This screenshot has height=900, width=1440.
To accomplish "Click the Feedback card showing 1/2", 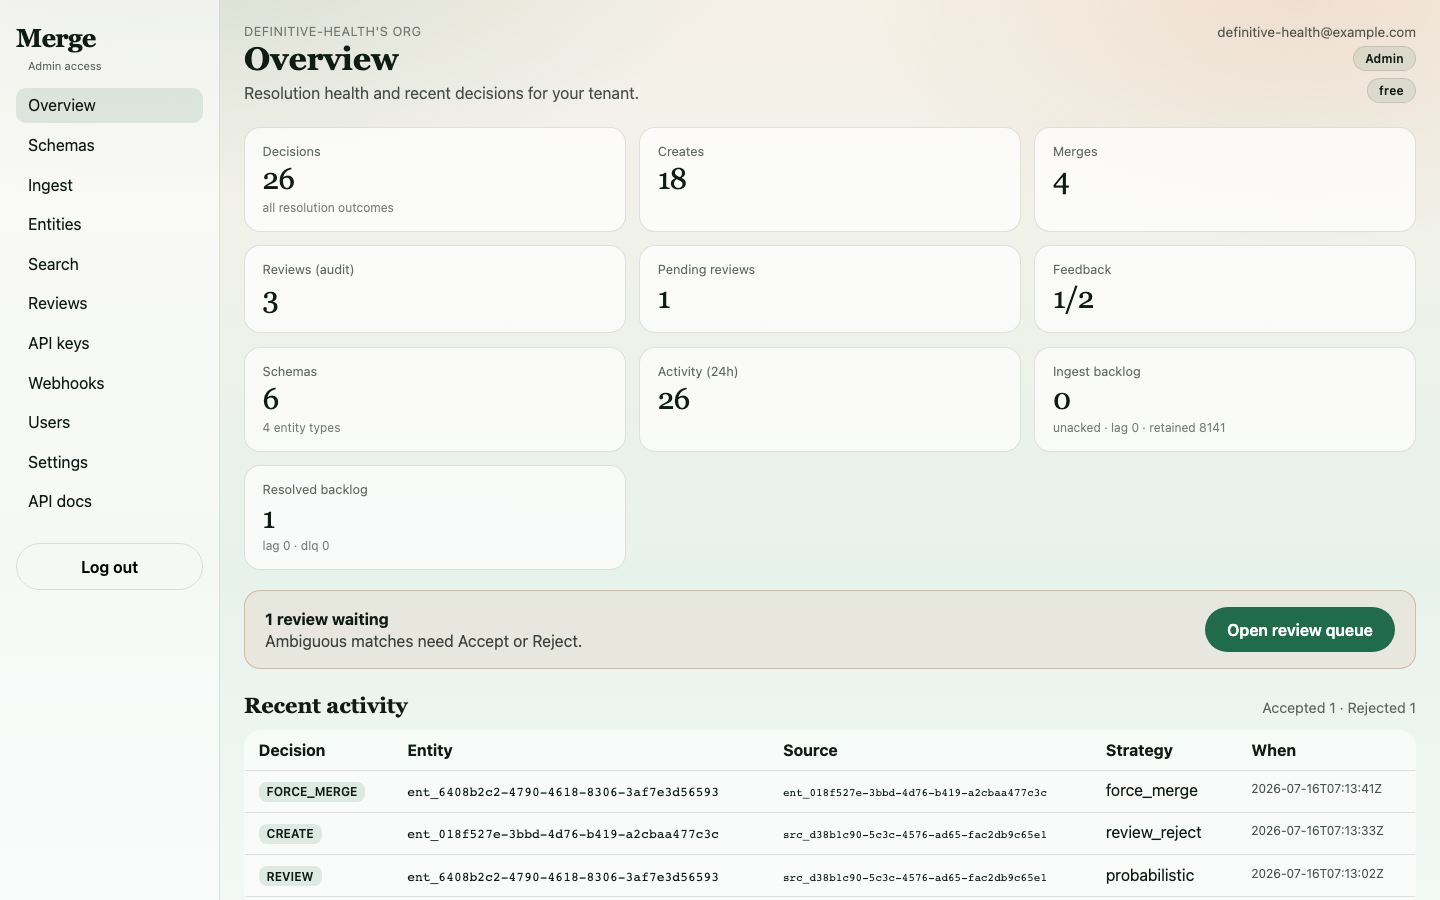I will point(1225,289).
